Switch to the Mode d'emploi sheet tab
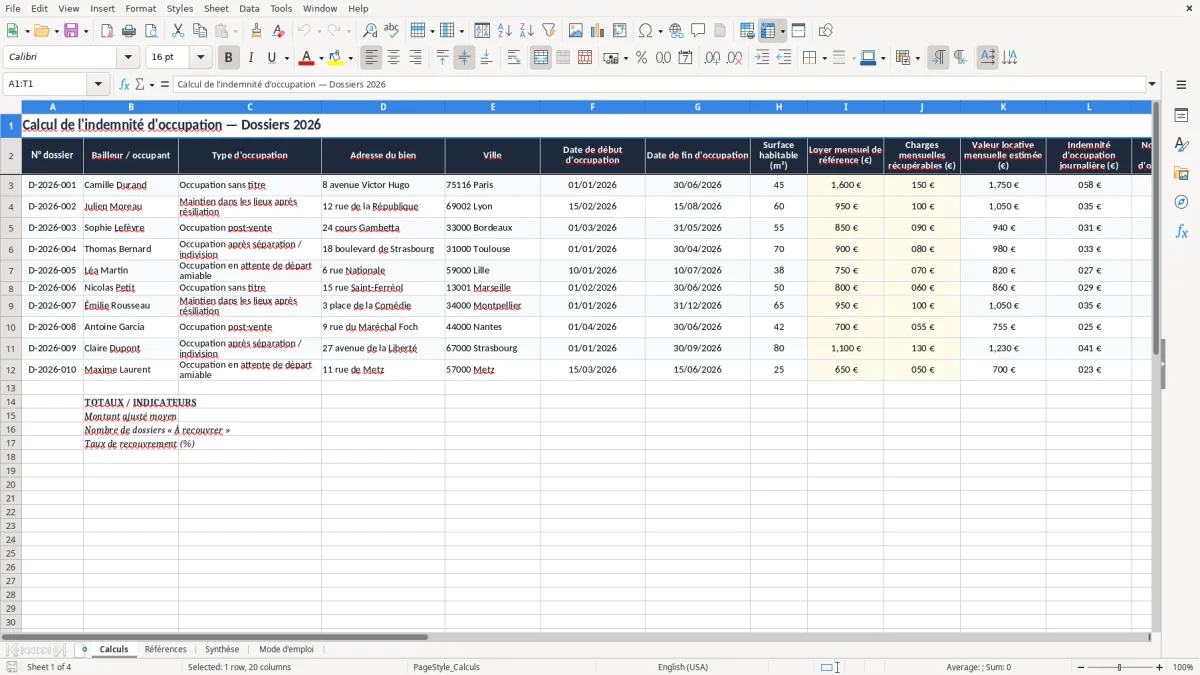 coord(286,649)
